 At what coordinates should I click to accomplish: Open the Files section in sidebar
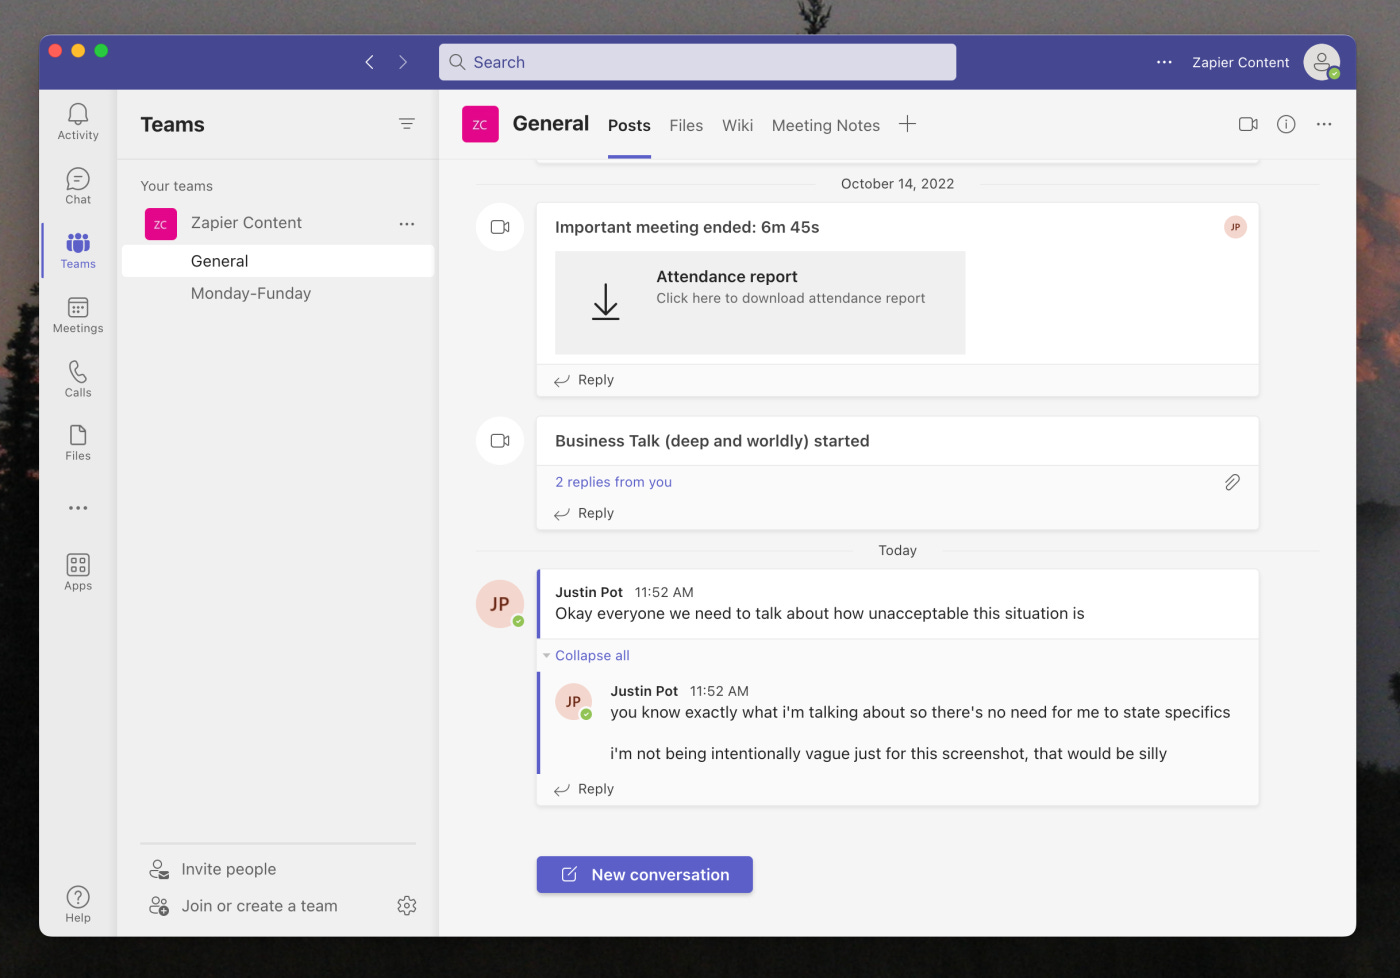[78, 442]
